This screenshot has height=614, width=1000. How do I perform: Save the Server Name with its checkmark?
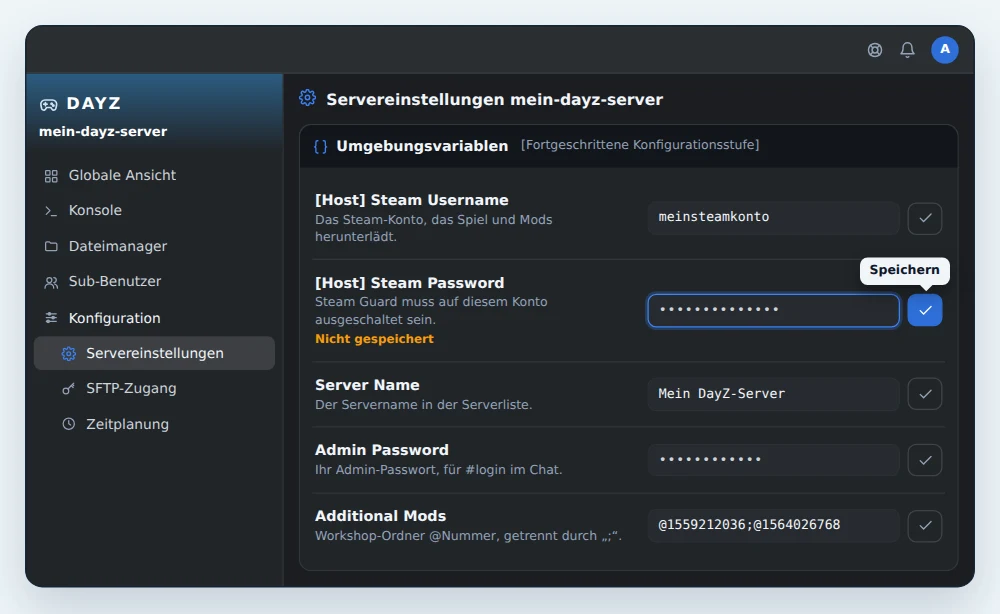925,394
